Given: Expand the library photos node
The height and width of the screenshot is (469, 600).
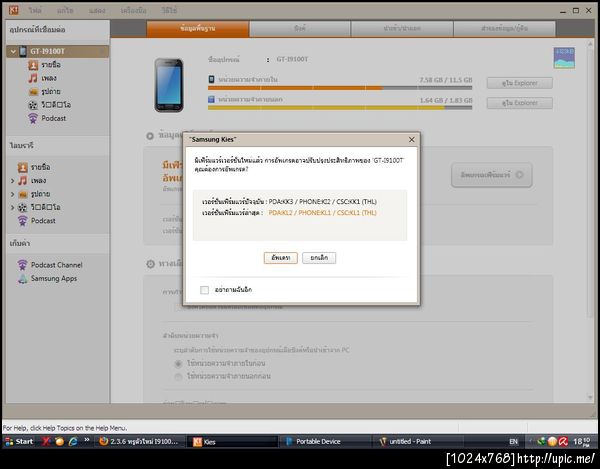Looking at the screenshot, I should (12, 194).
